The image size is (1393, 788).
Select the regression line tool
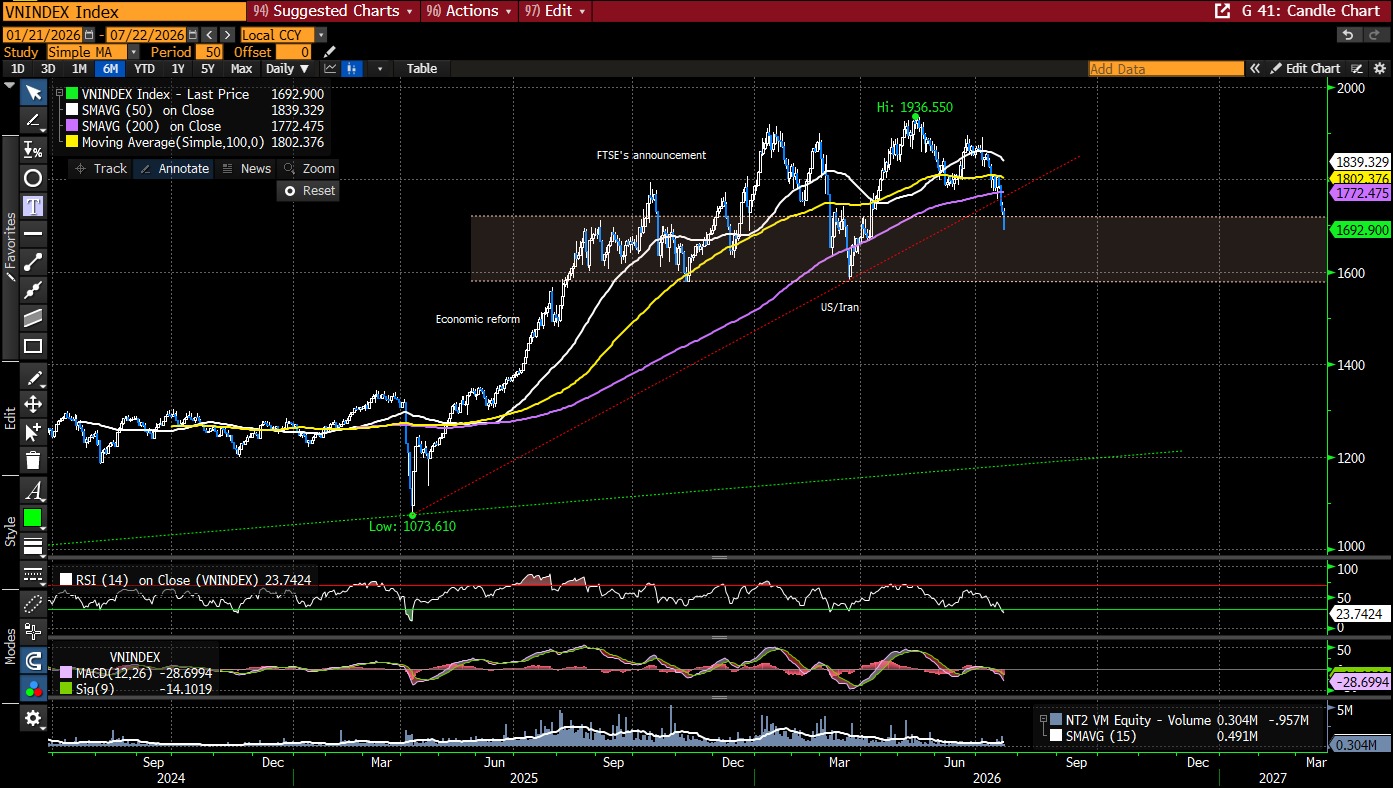pos(33,290)
